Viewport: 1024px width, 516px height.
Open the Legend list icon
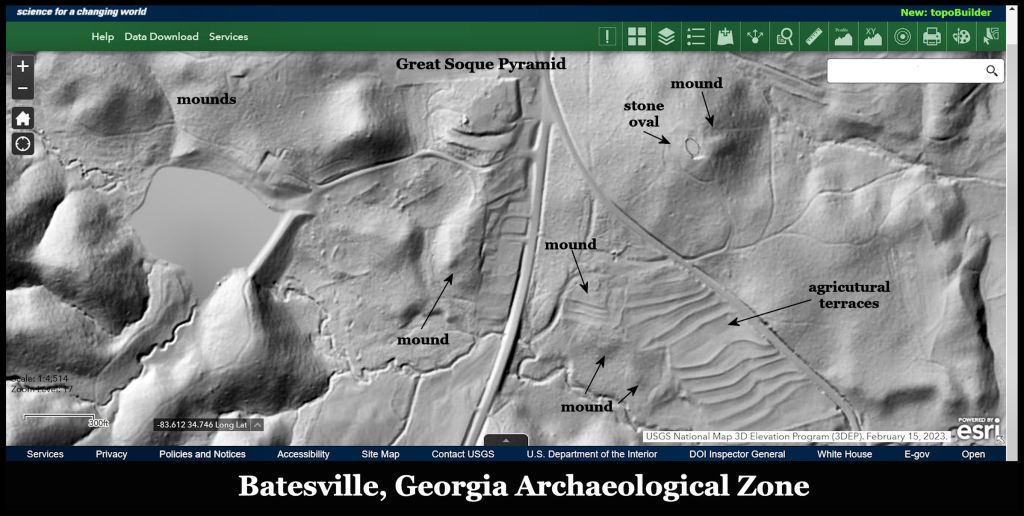point(696,37)
